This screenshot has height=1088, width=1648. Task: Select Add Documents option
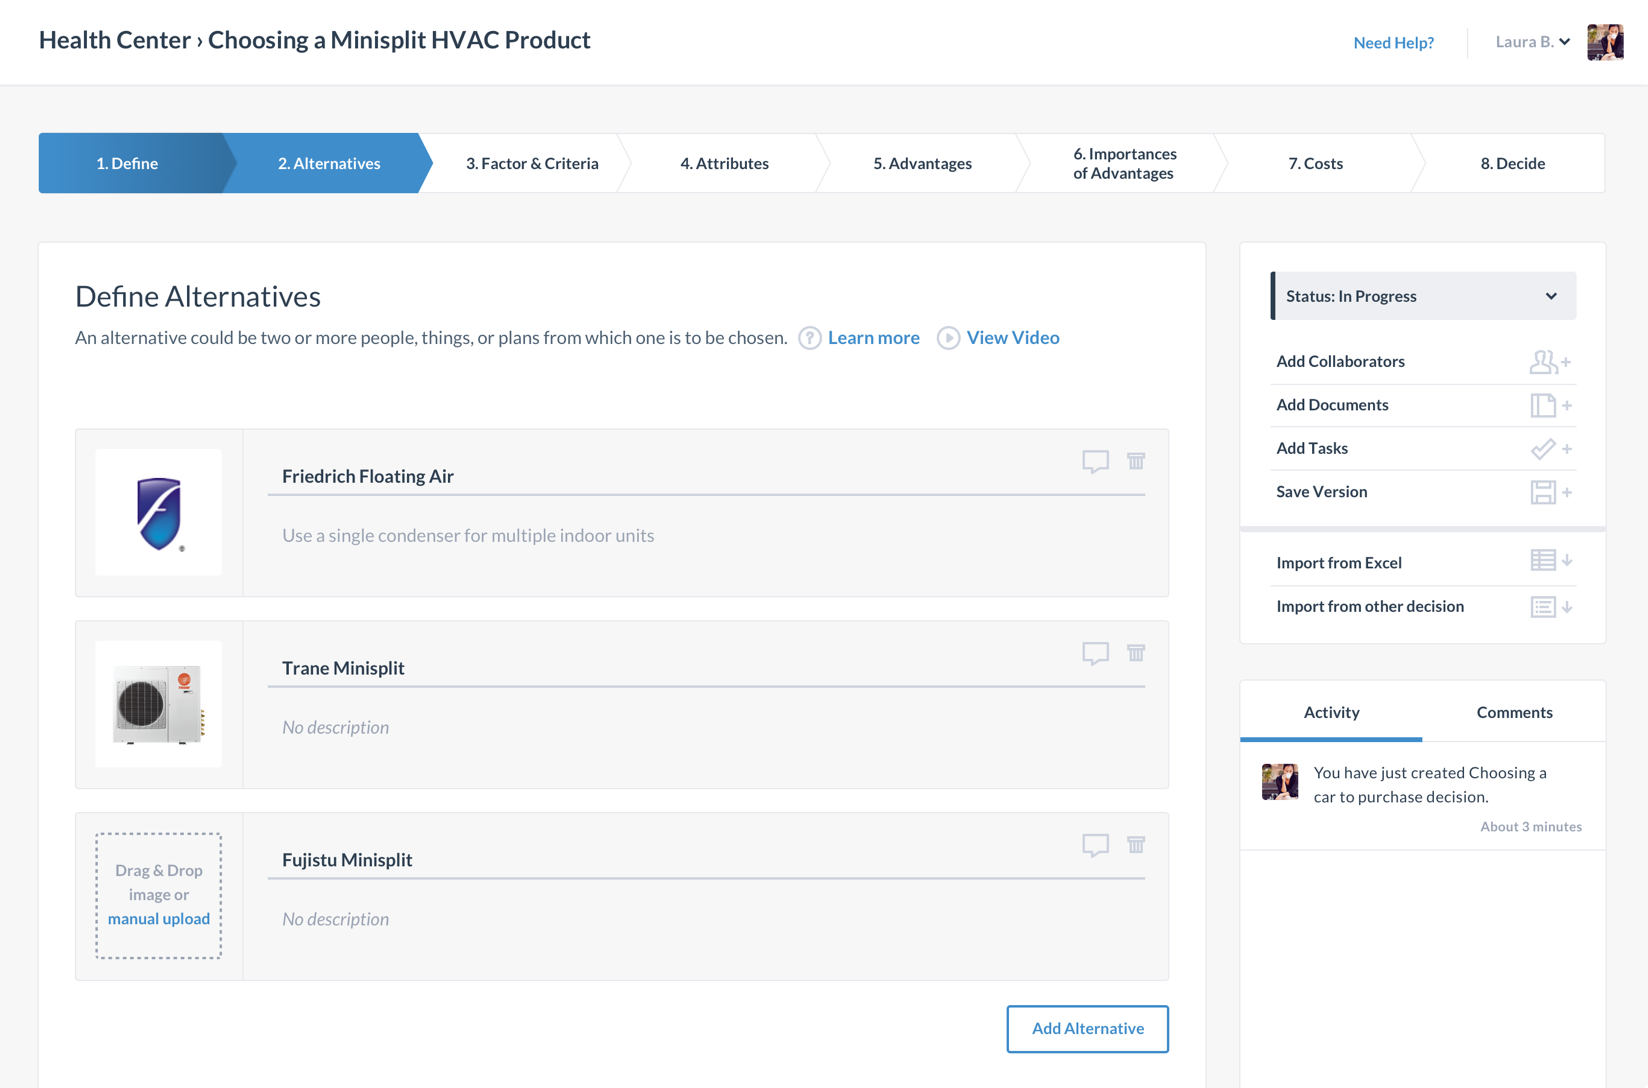(1423, 405)
